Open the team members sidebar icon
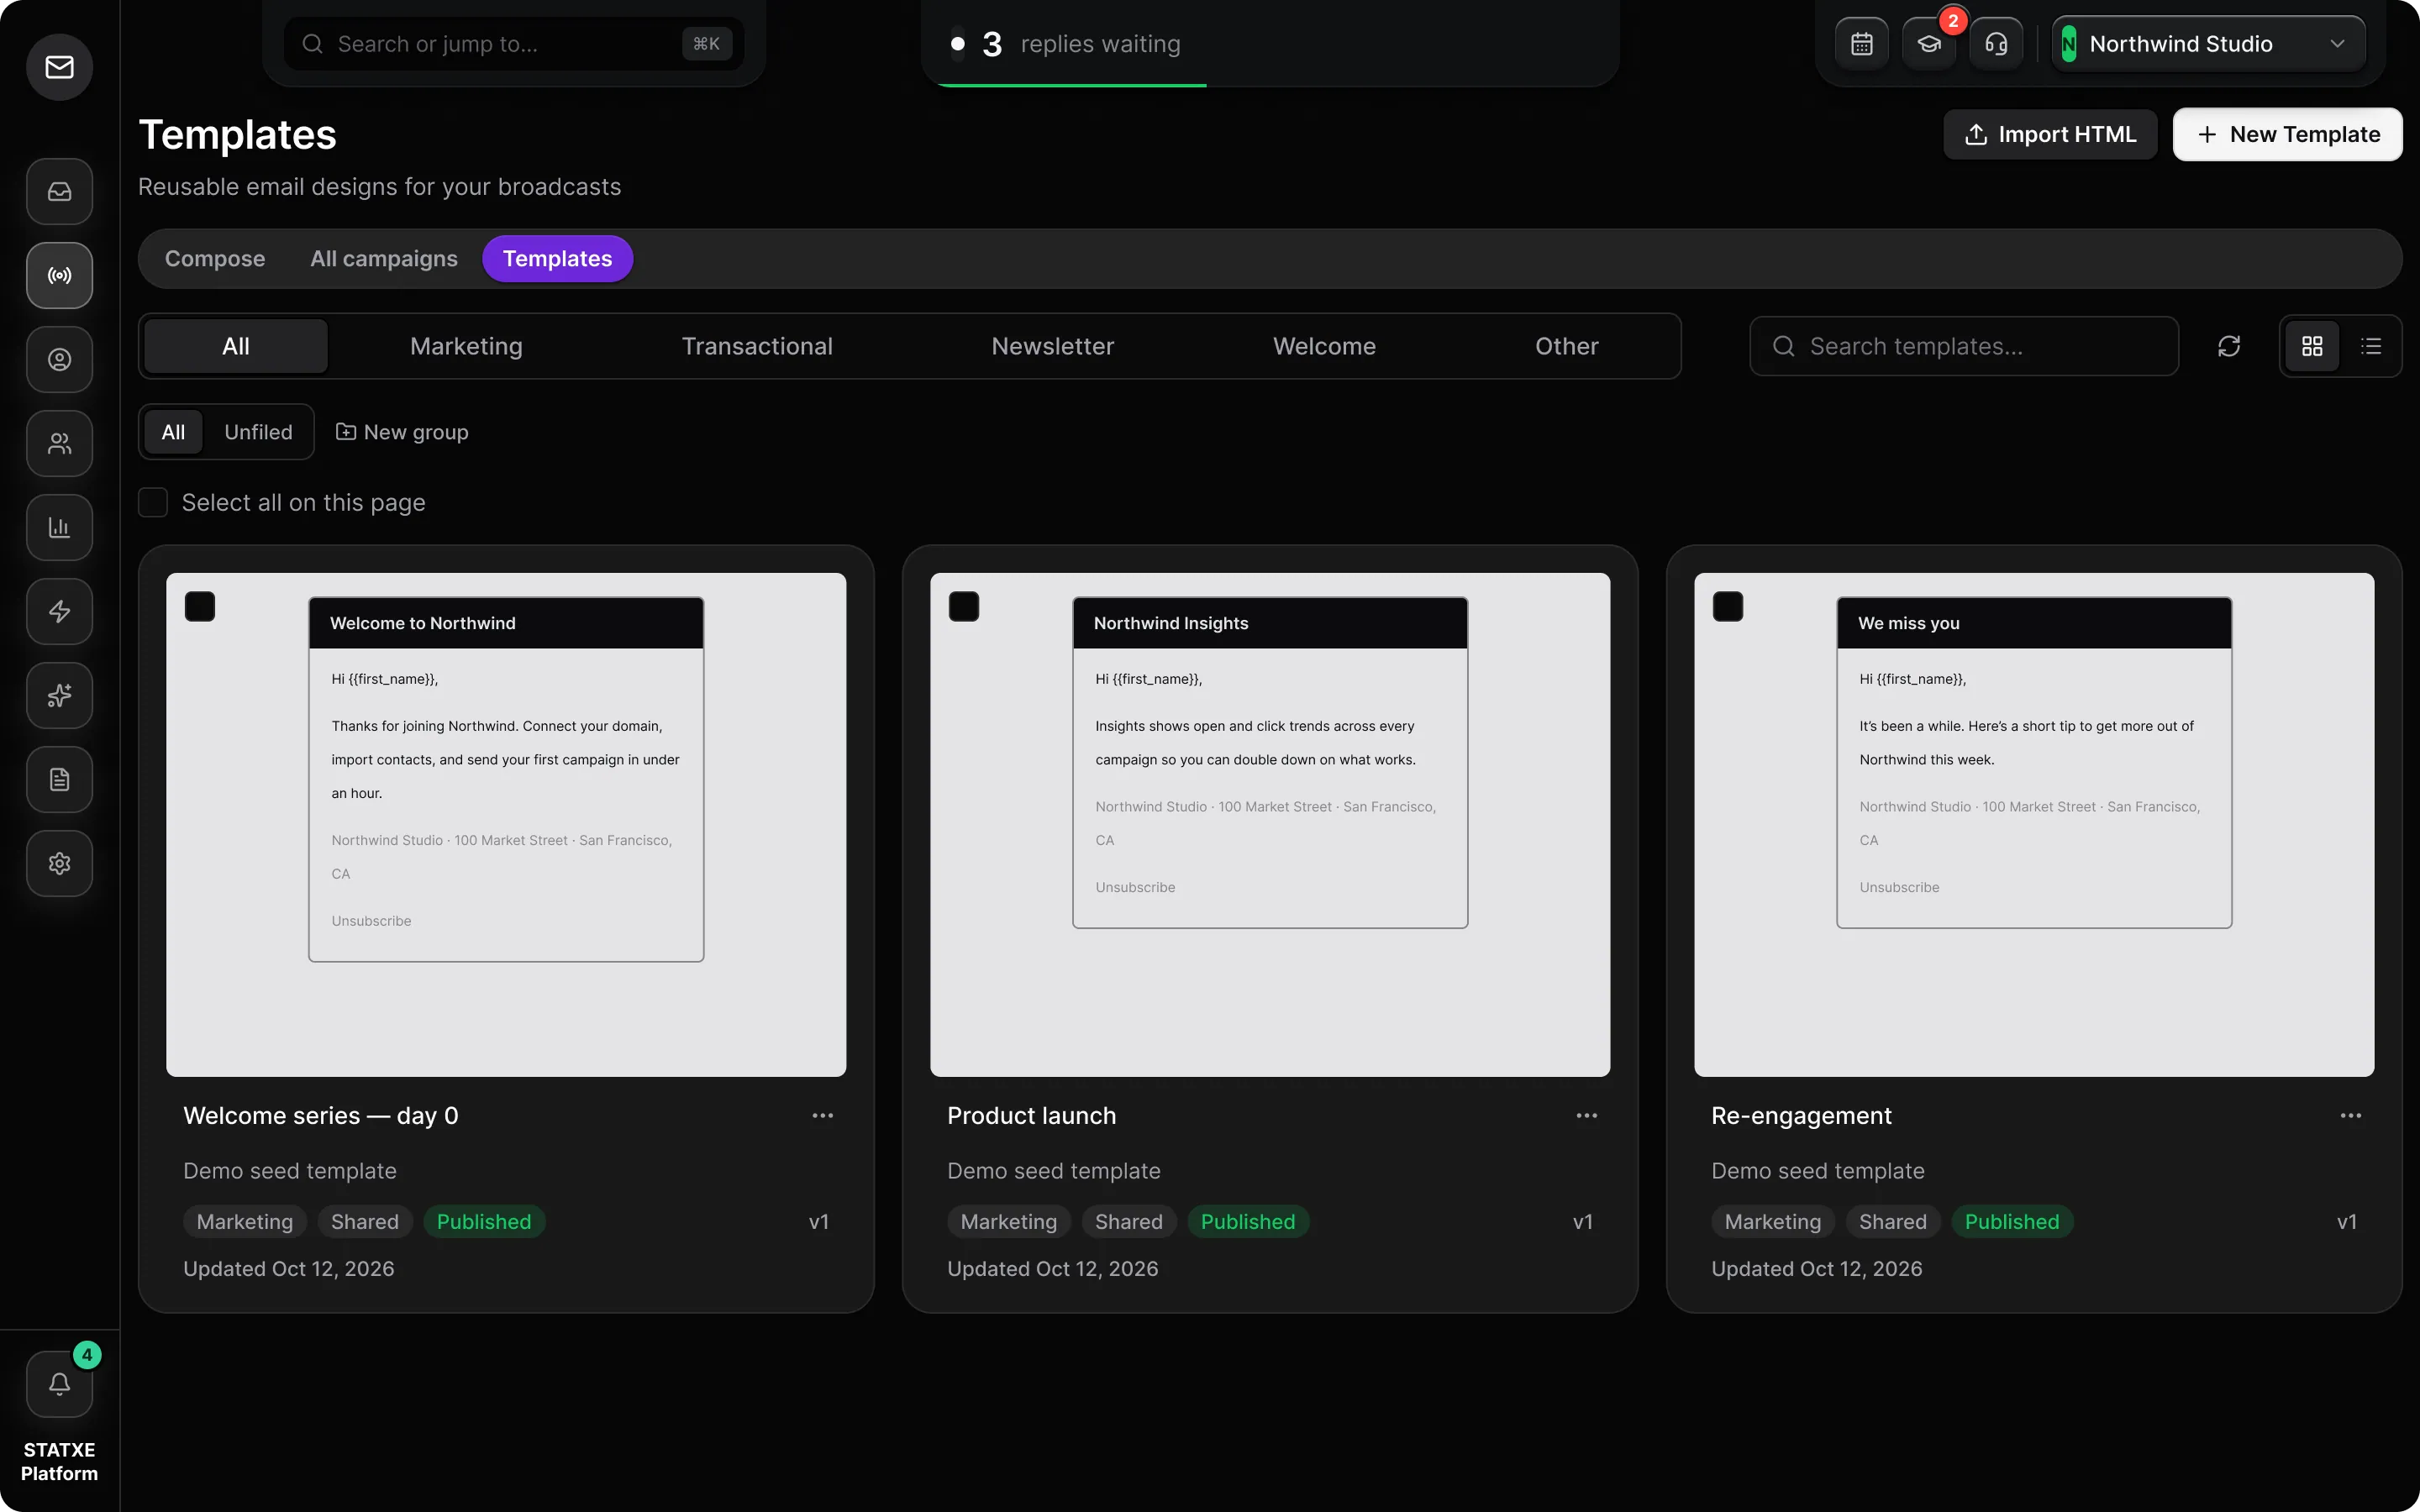2420x1512 pixels. tap(60, 444)
